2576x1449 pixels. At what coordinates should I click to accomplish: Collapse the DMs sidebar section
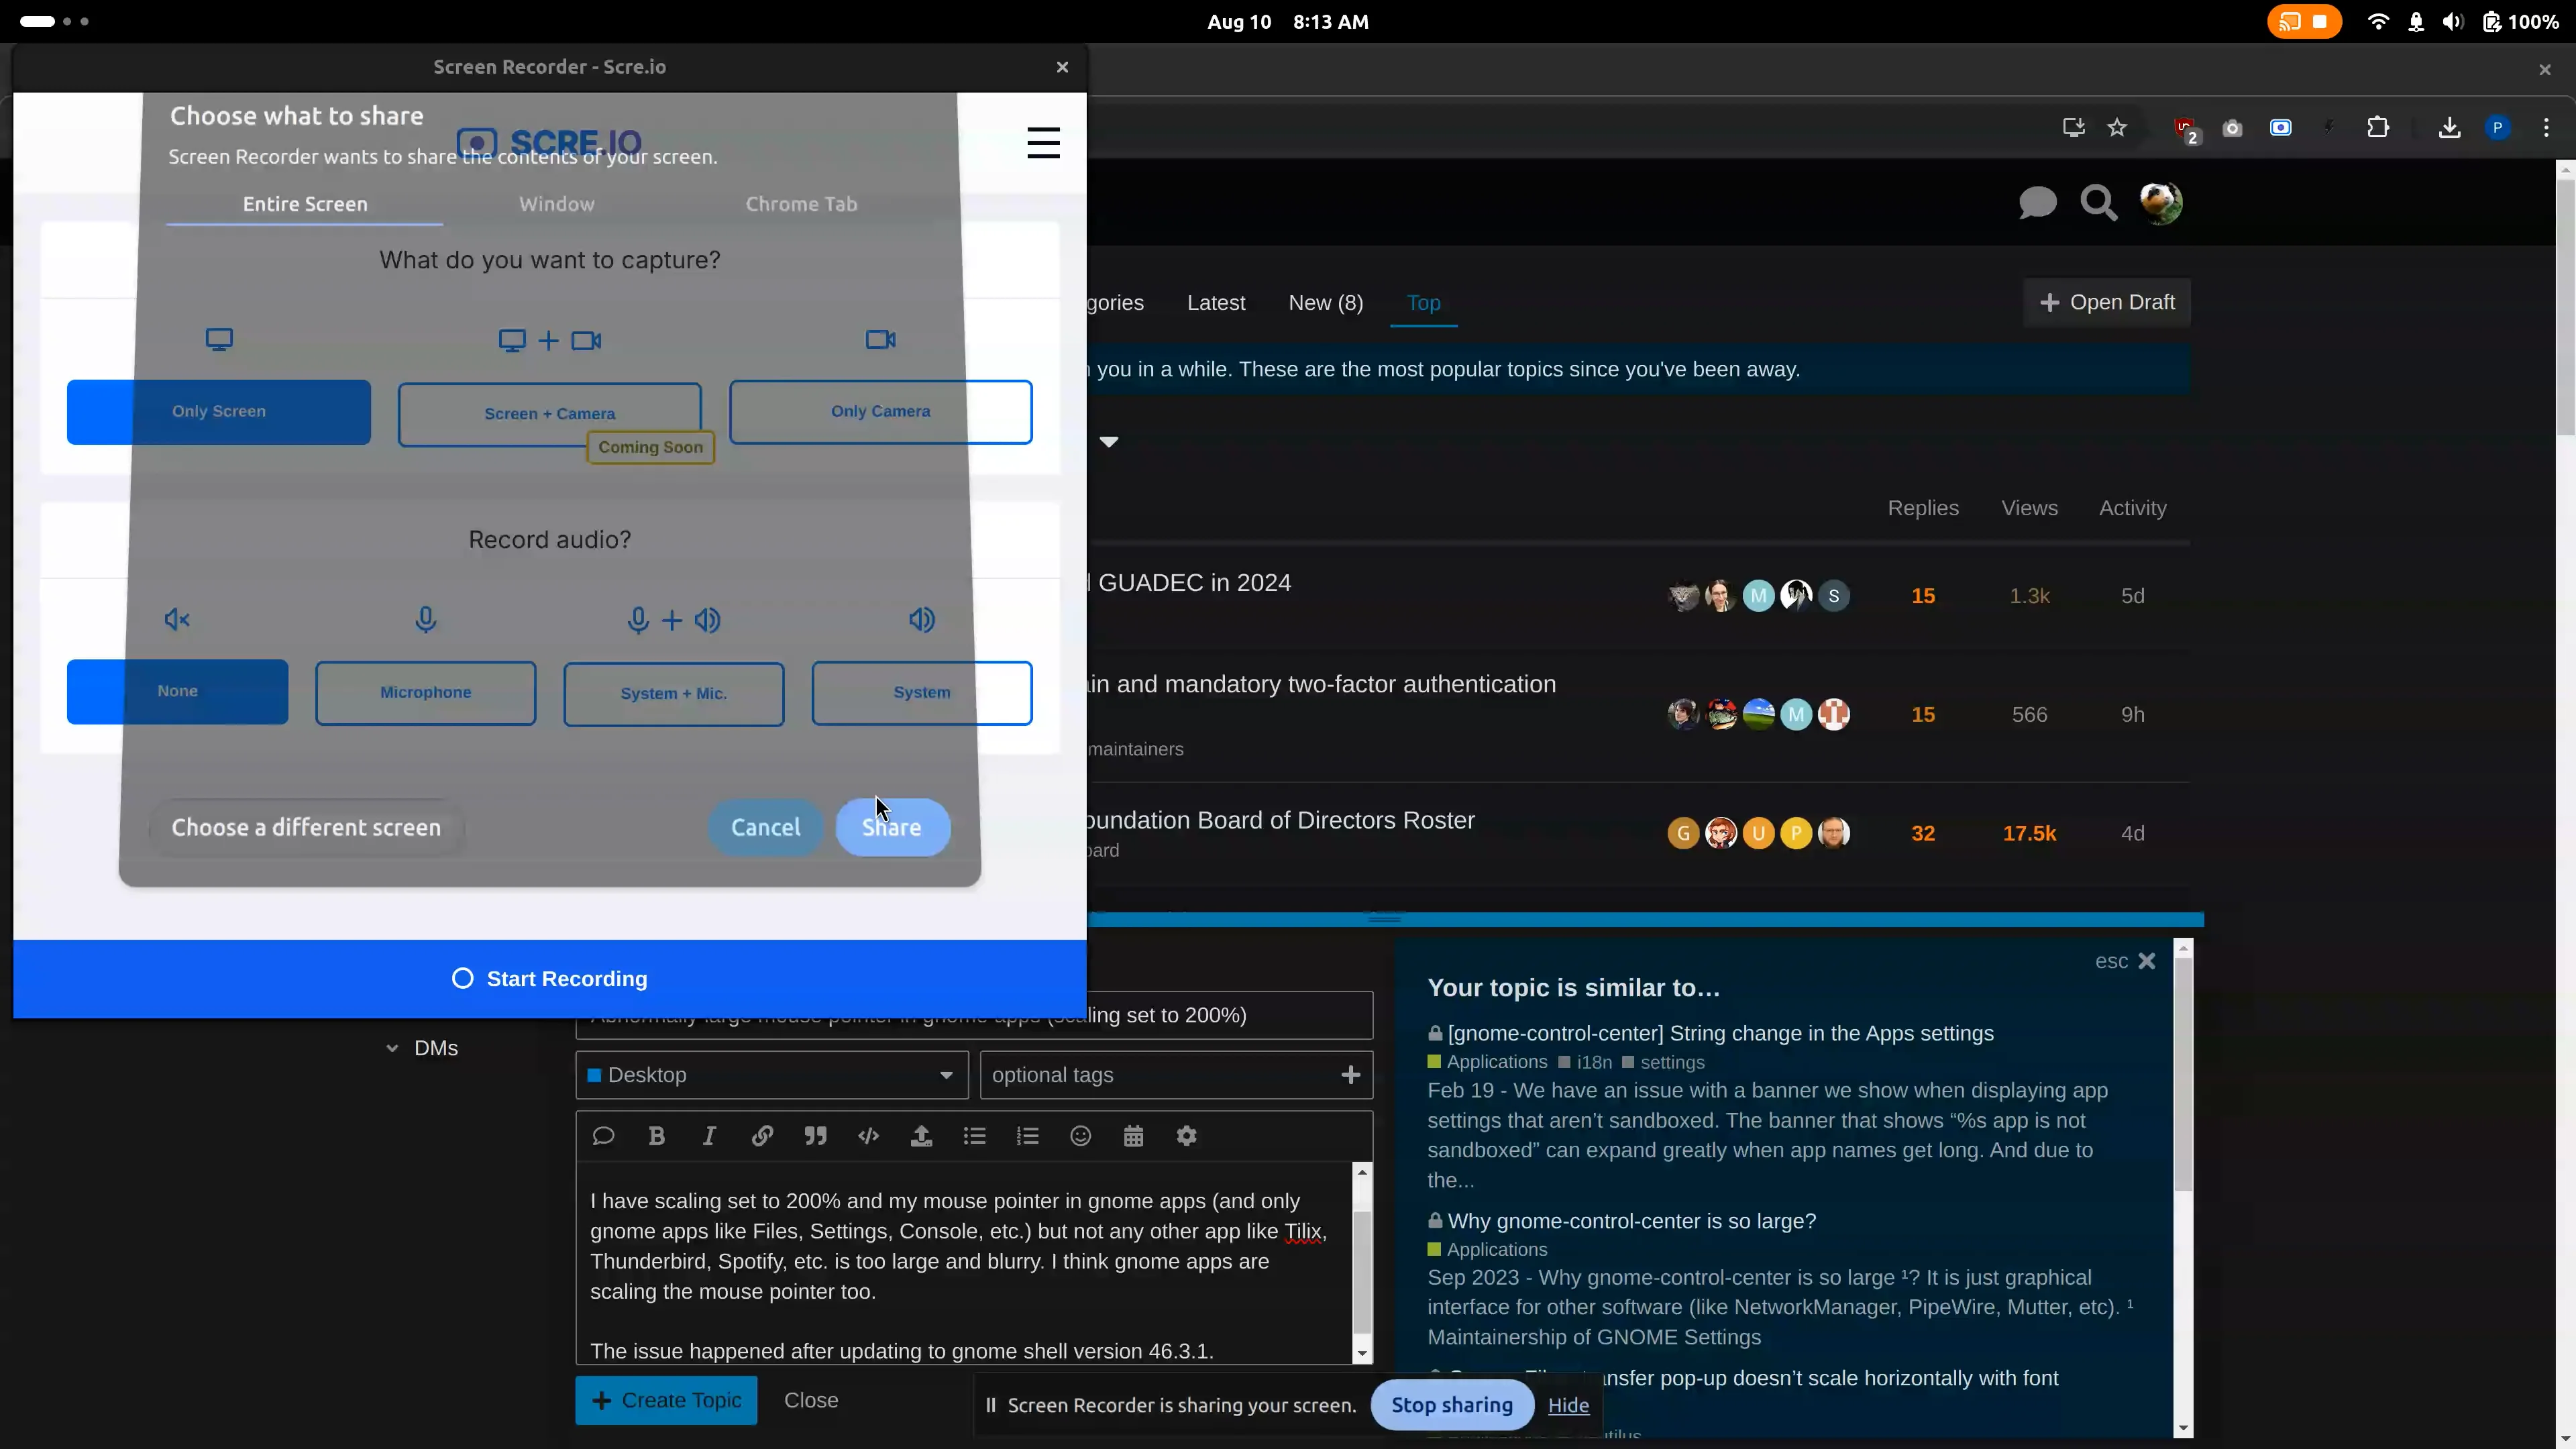(x=423, y=1048)
